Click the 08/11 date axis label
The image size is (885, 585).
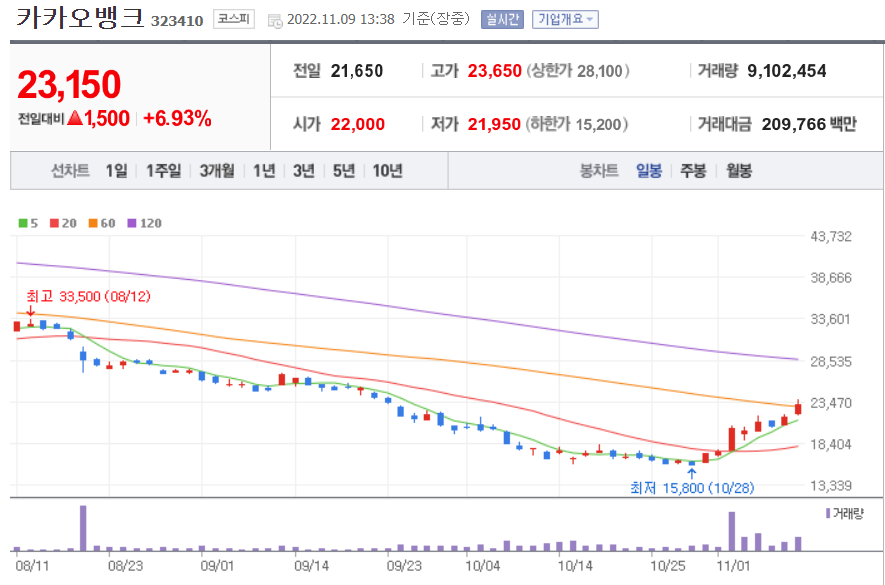coord(32,566)
